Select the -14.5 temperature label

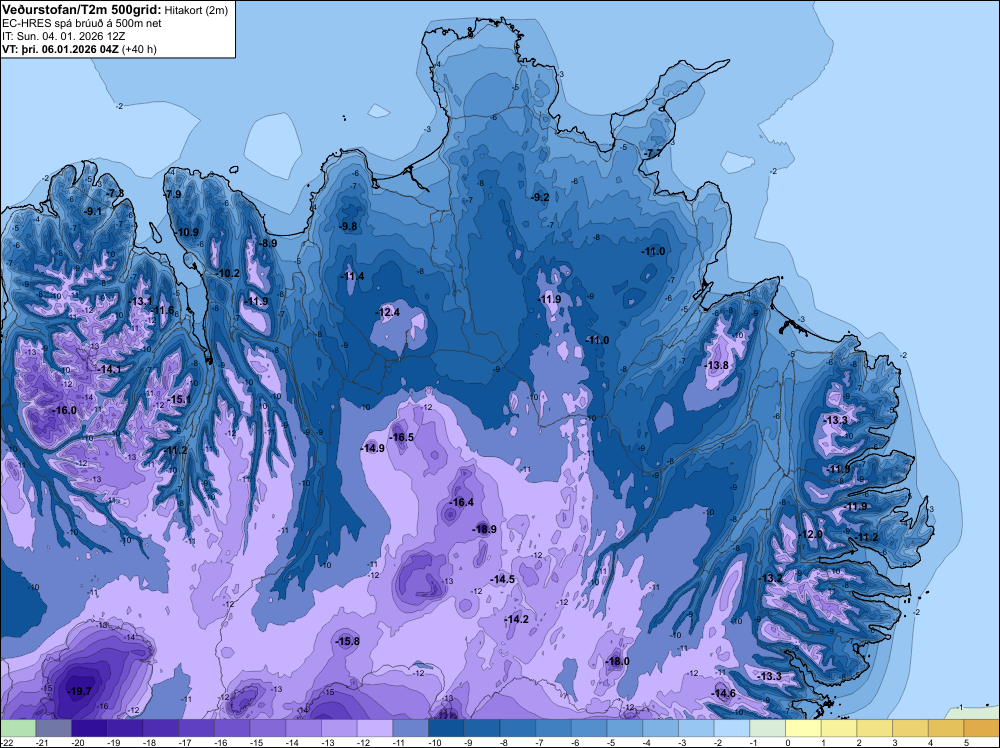point(502,580)
